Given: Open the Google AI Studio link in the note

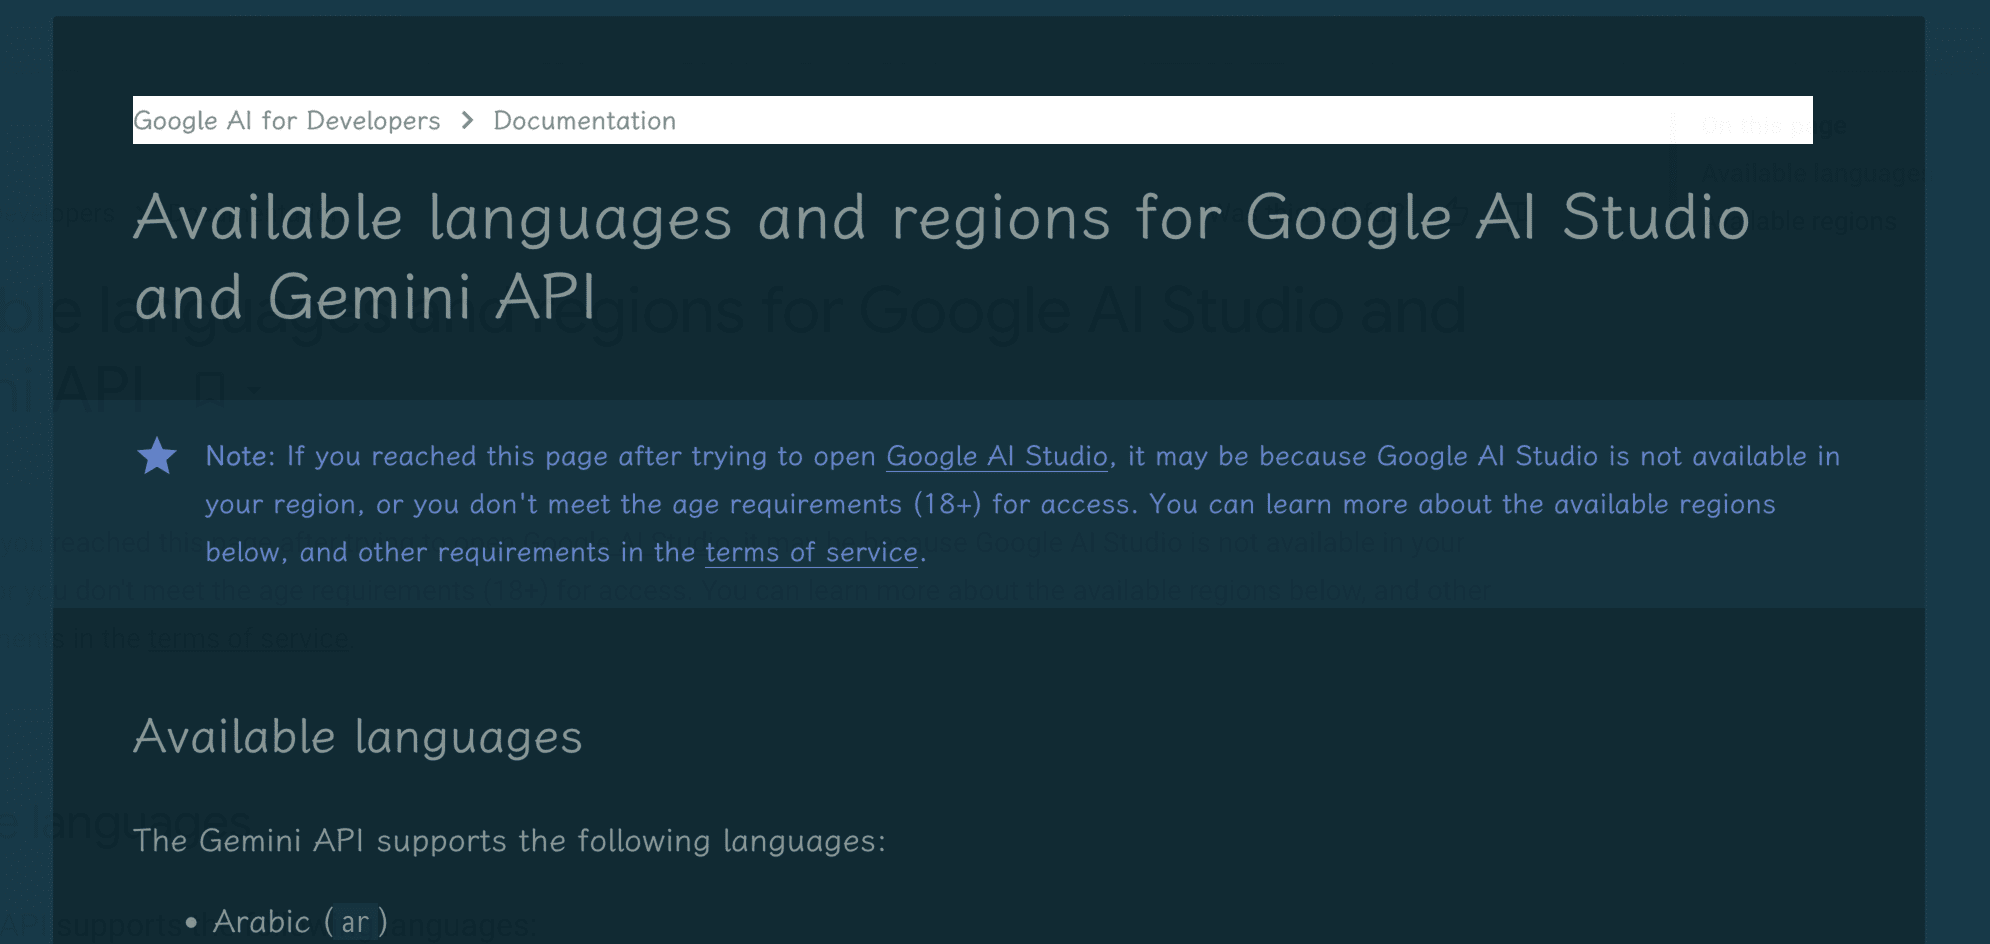Looking at the screenshot, I should coord(997,457).
